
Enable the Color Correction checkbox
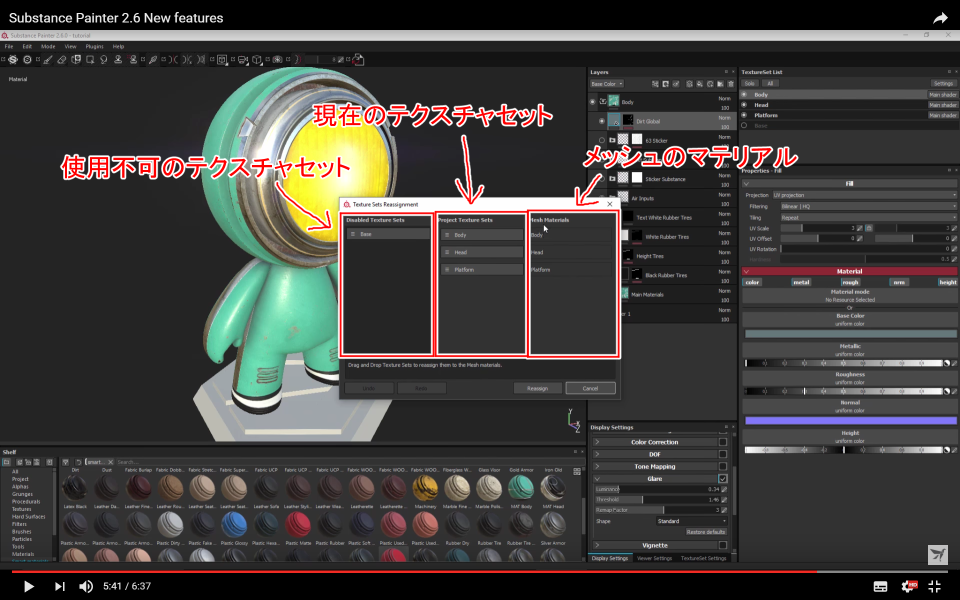(x=723, y=442)
